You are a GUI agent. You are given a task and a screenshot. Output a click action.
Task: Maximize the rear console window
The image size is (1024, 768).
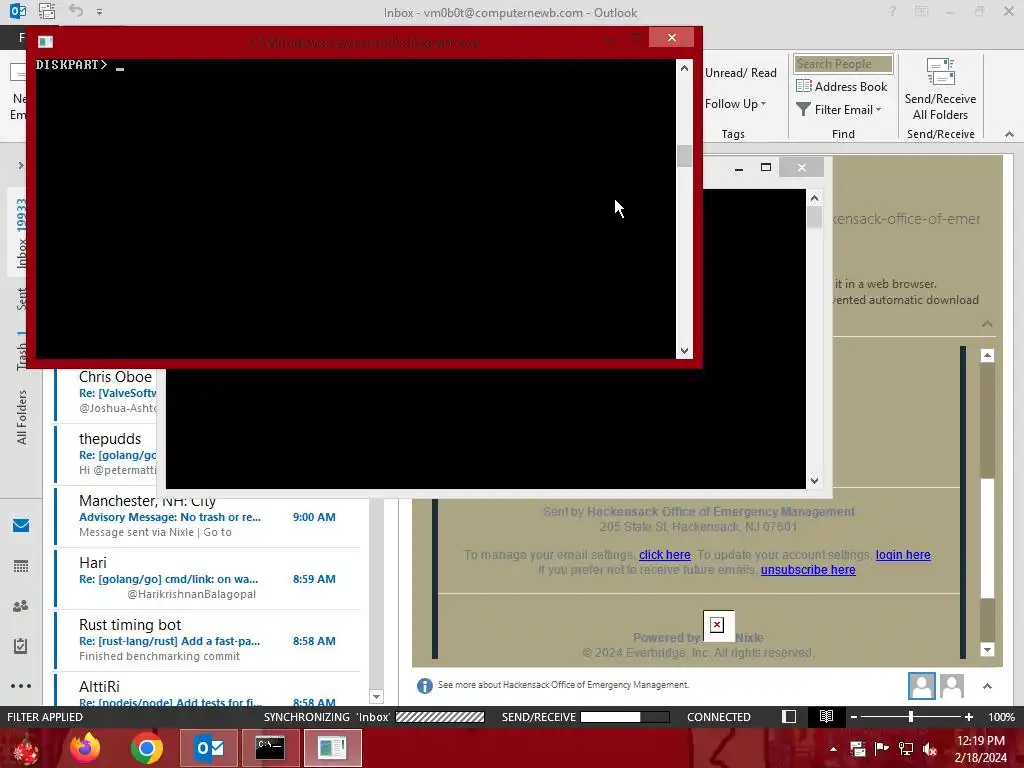pos(766,168)
